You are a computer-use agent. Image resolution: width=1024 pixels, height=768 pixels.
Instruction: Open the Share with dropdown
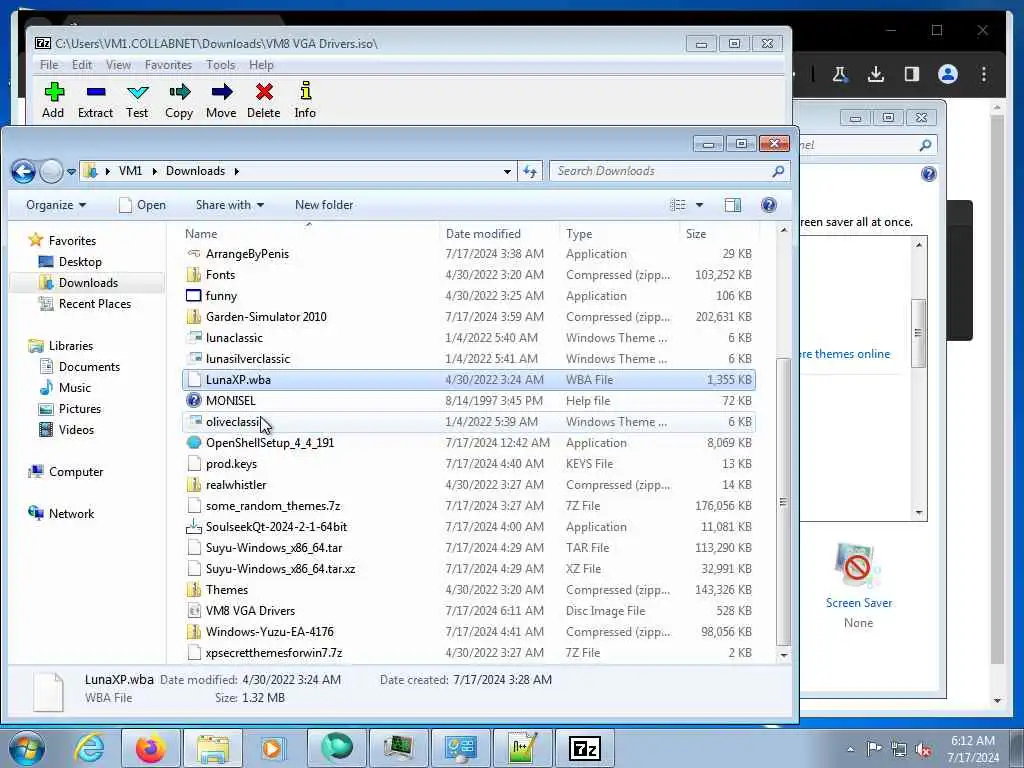(230, 205)
